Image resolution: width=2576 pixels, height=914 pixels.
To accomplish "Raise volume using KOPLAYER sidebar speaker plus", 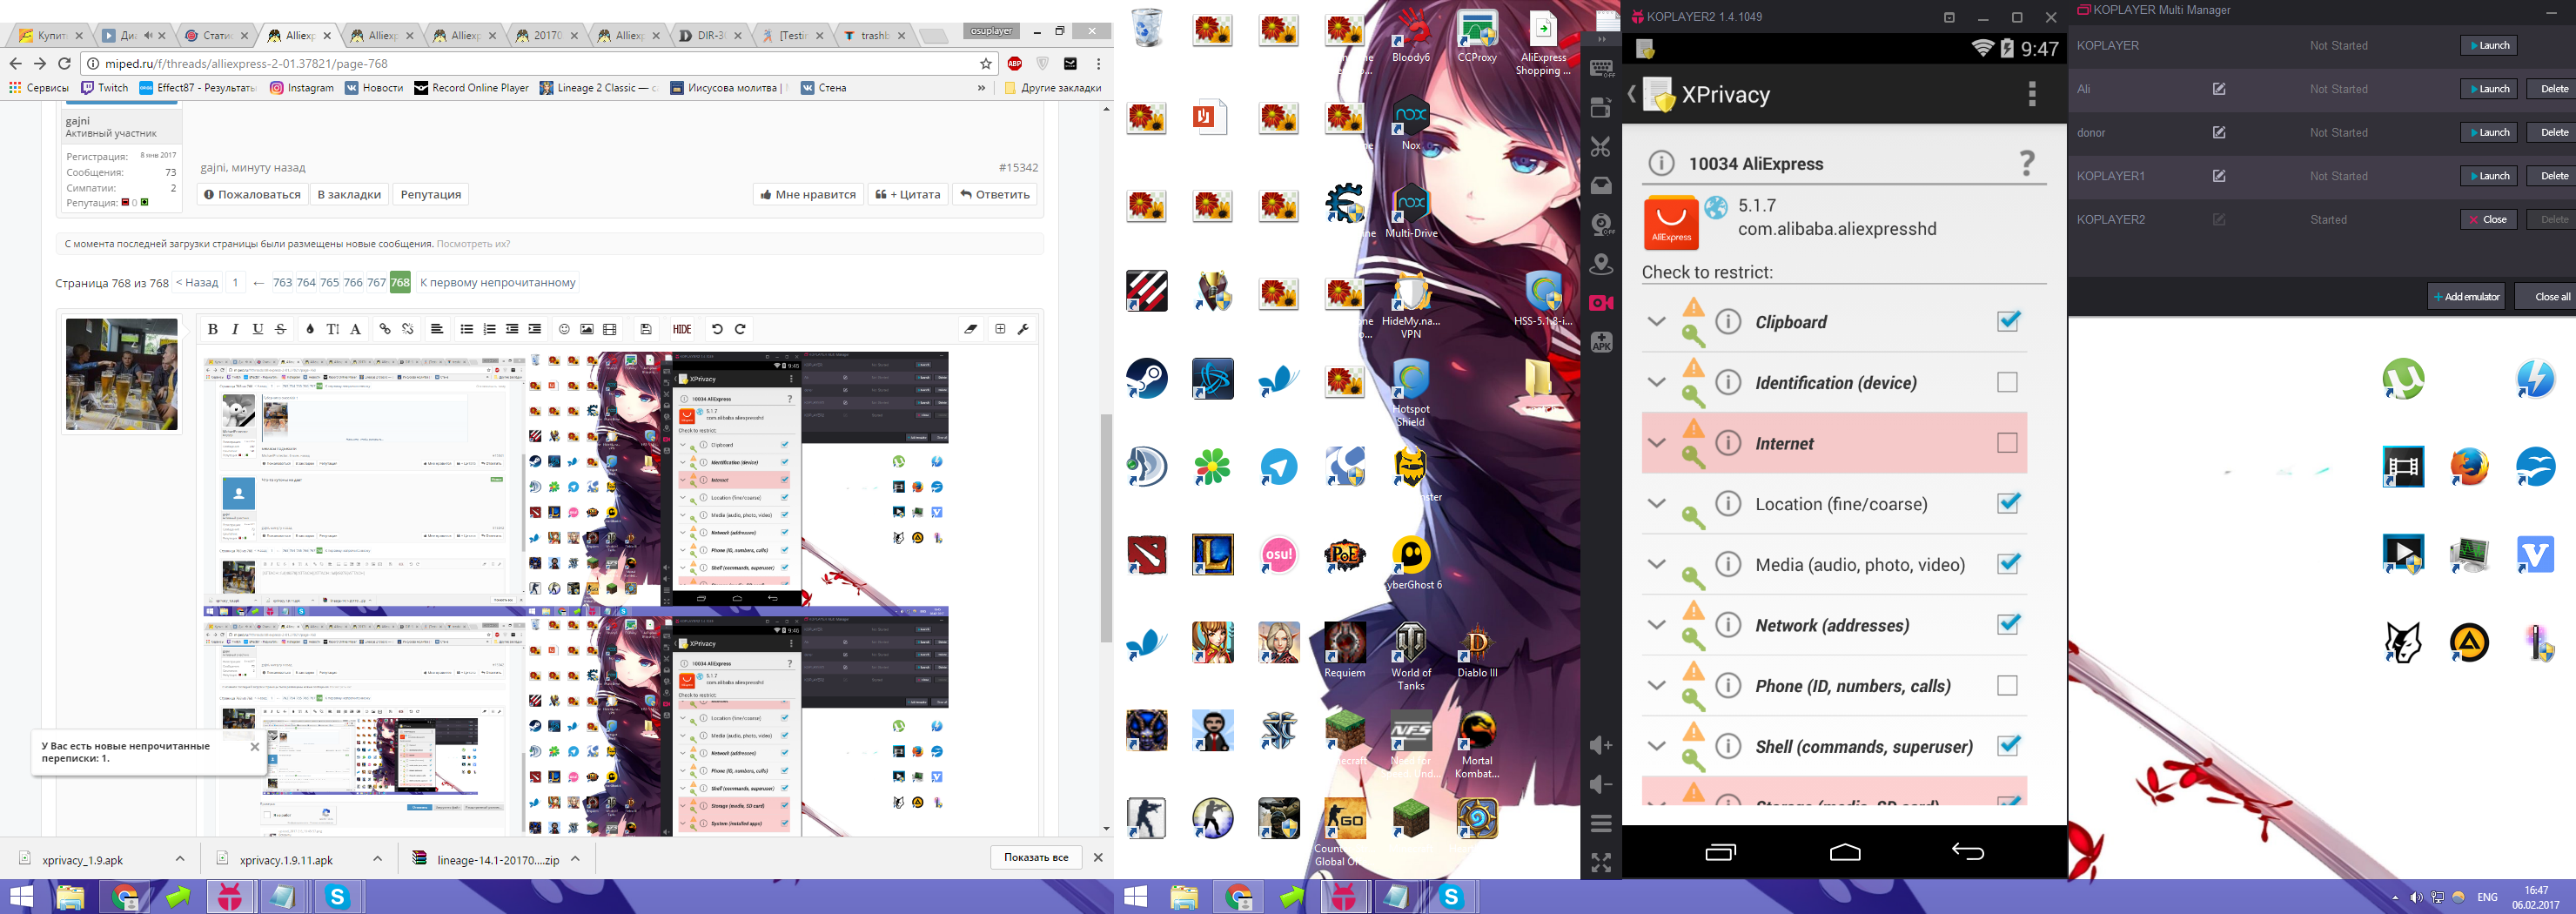I will pos(1601,745).
